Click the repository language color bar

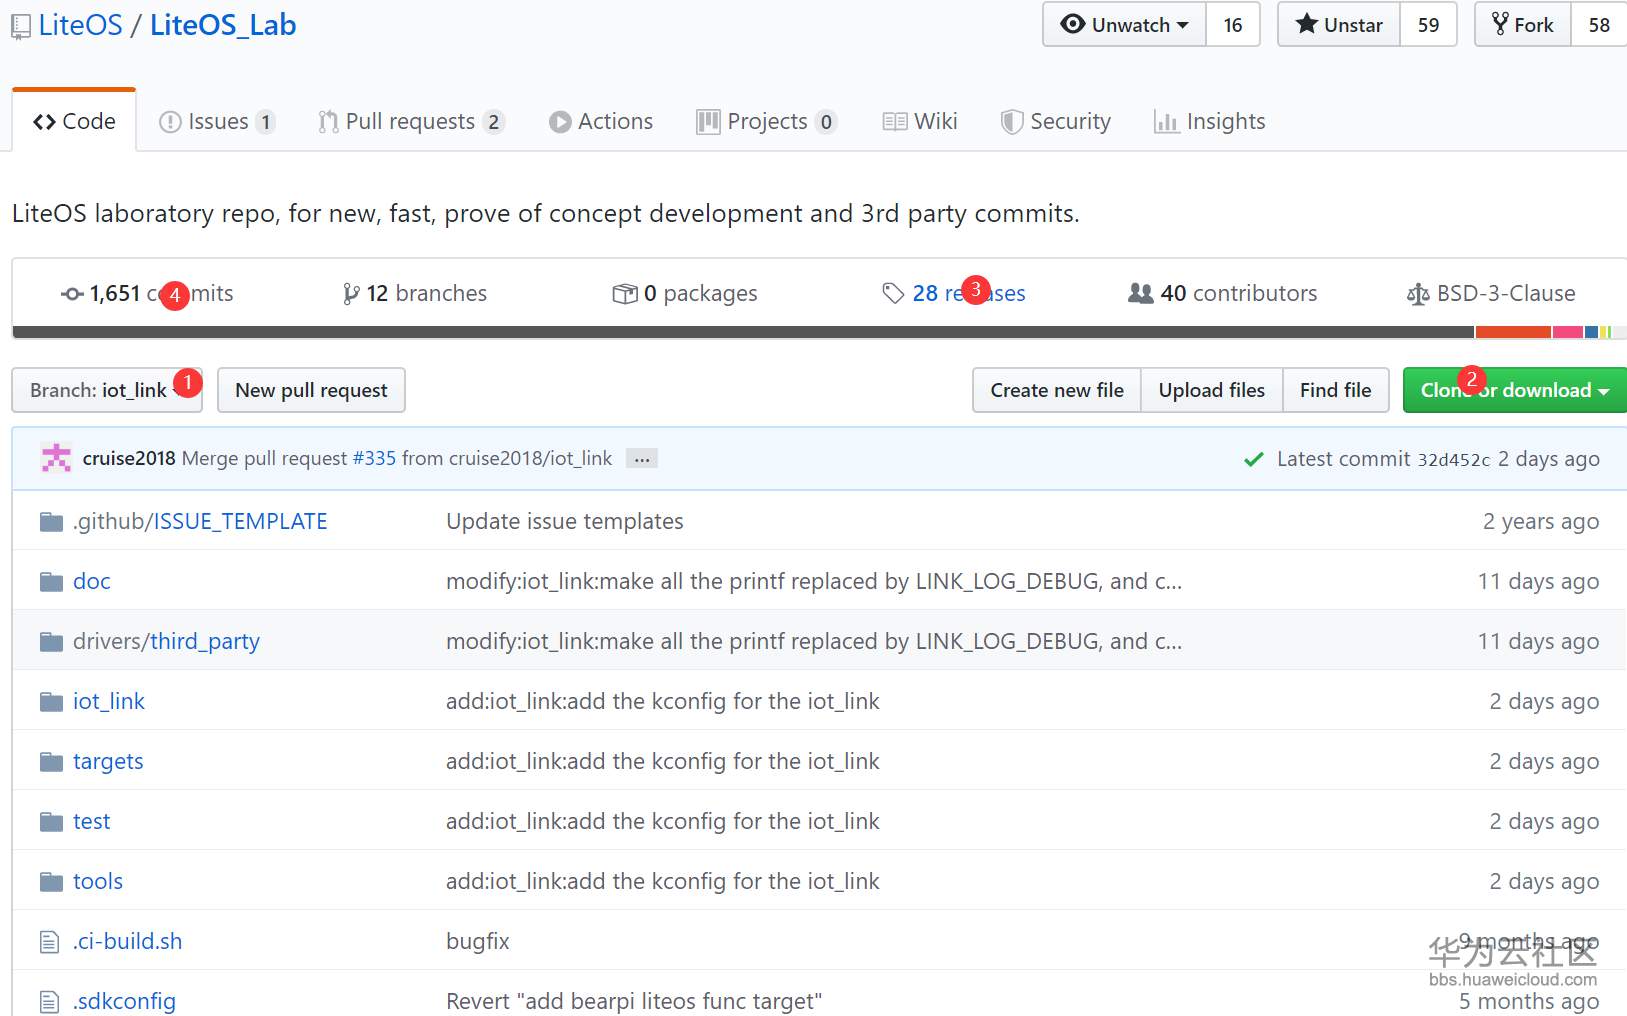742,332
